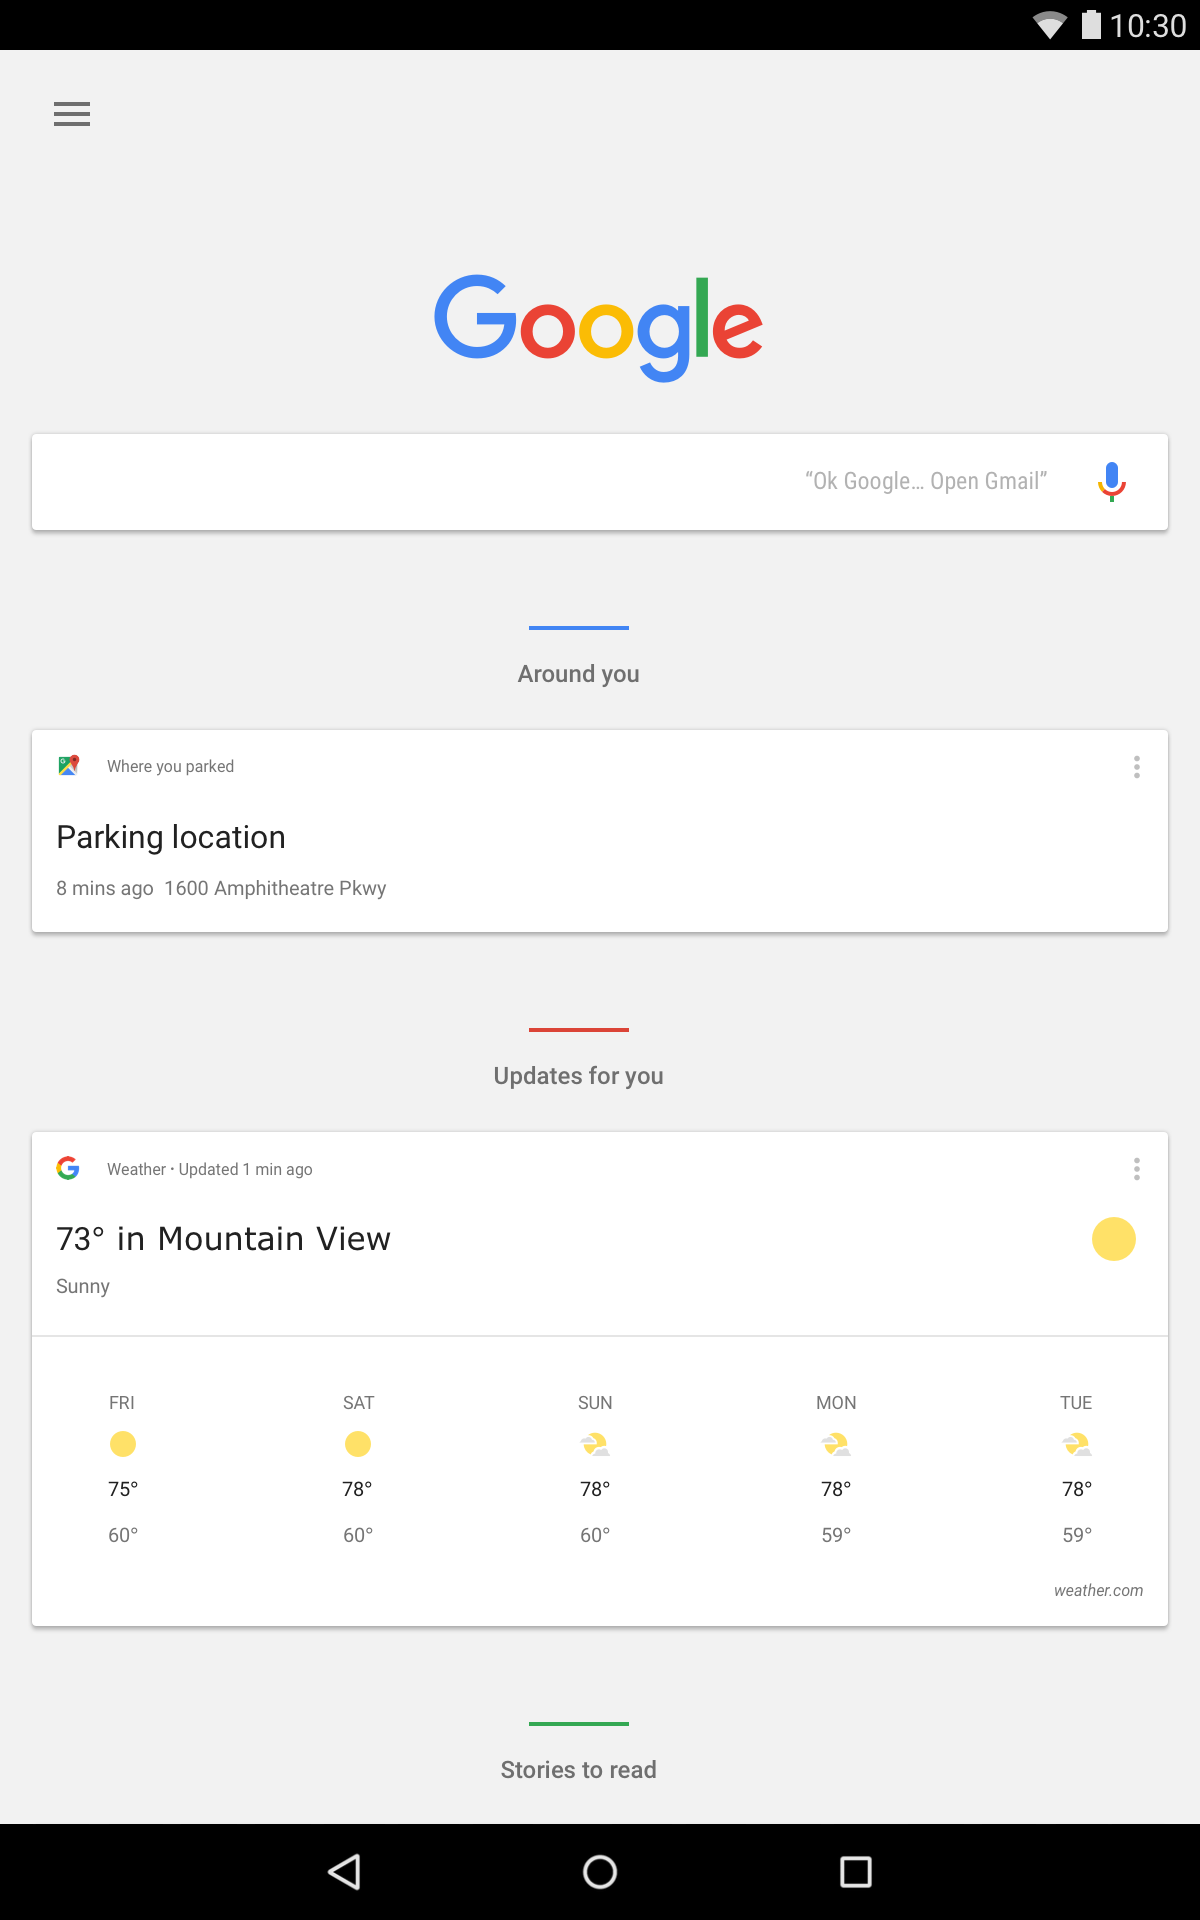Select the Updates for you section header
Image resolution: width=1200 pixels, height=1920 pixels.
[578, 1076]
